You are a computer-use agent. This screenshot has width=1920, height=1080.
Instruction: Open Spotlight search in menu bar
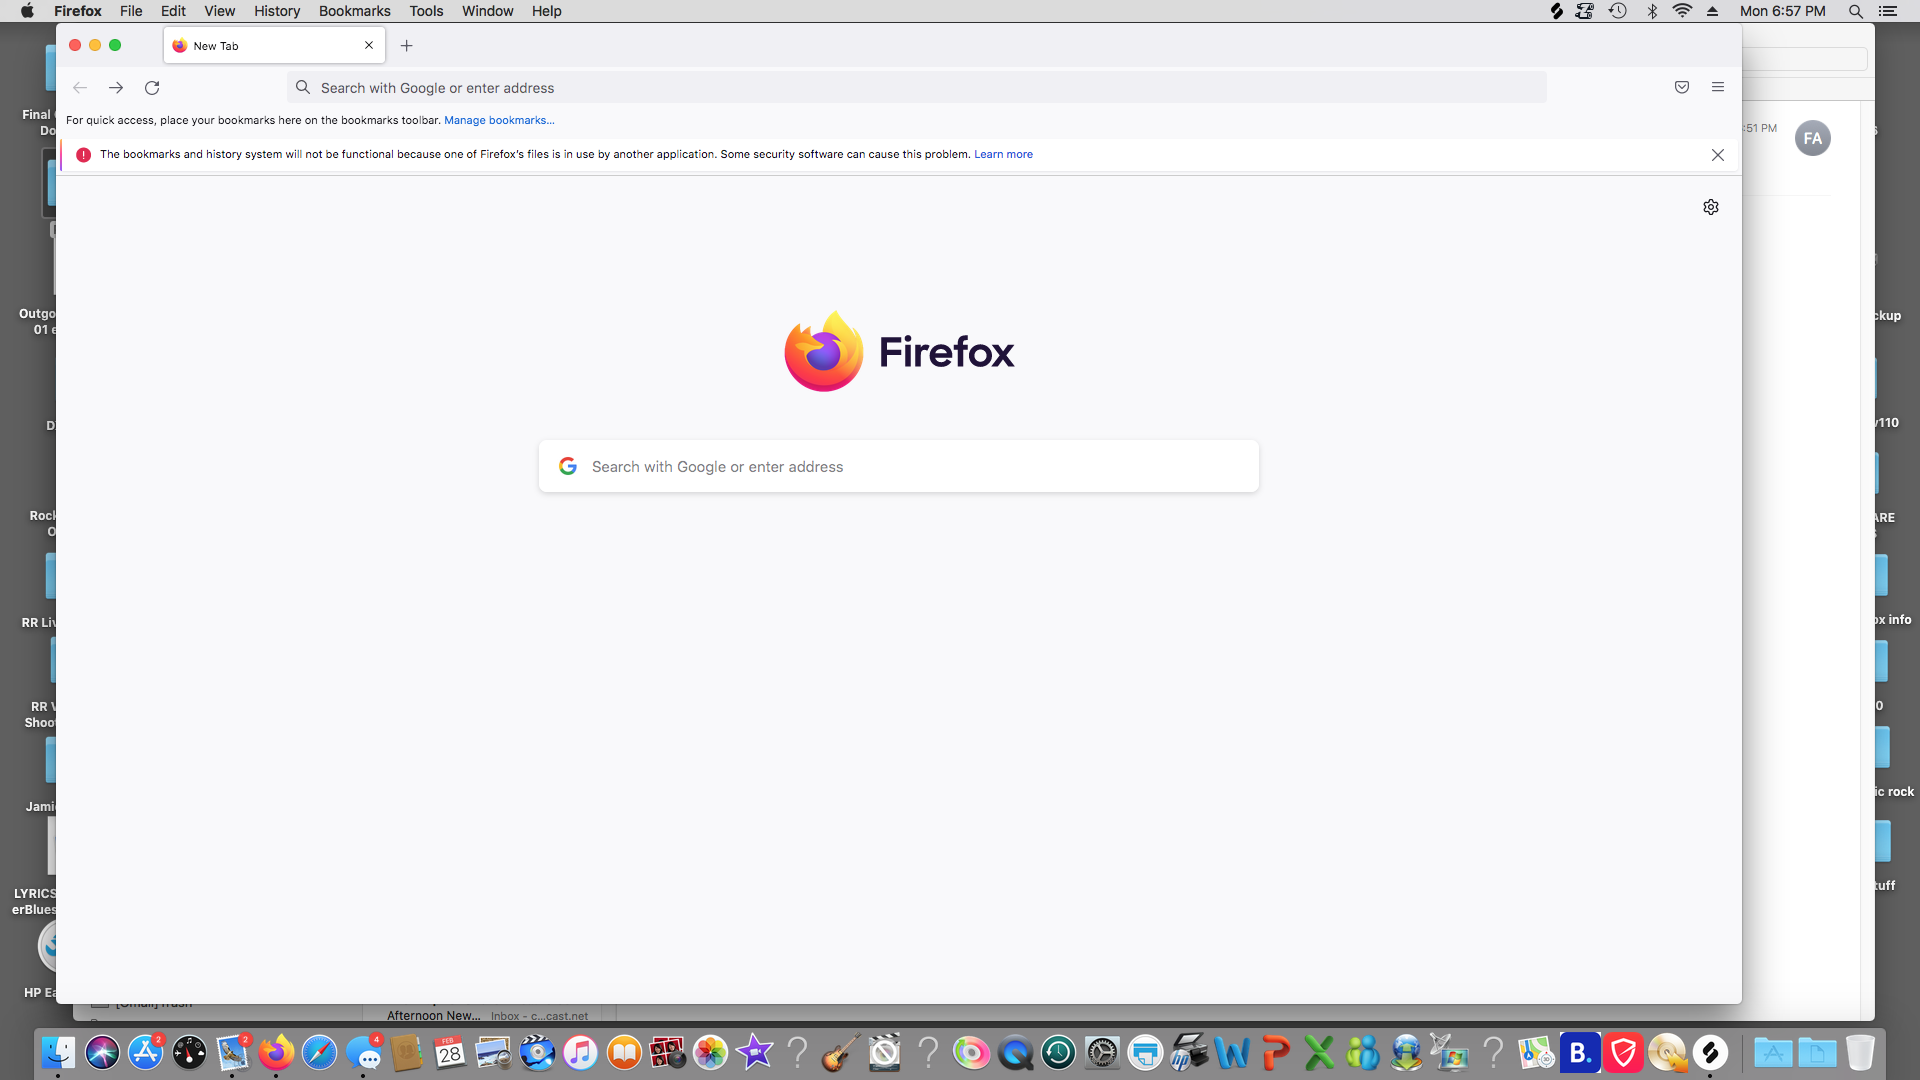click(1855, 11)
